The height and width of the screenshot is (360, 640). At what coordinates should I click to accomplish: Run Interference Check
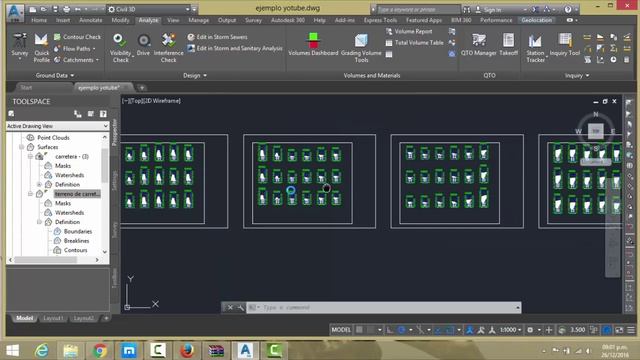tap(168, 48)
